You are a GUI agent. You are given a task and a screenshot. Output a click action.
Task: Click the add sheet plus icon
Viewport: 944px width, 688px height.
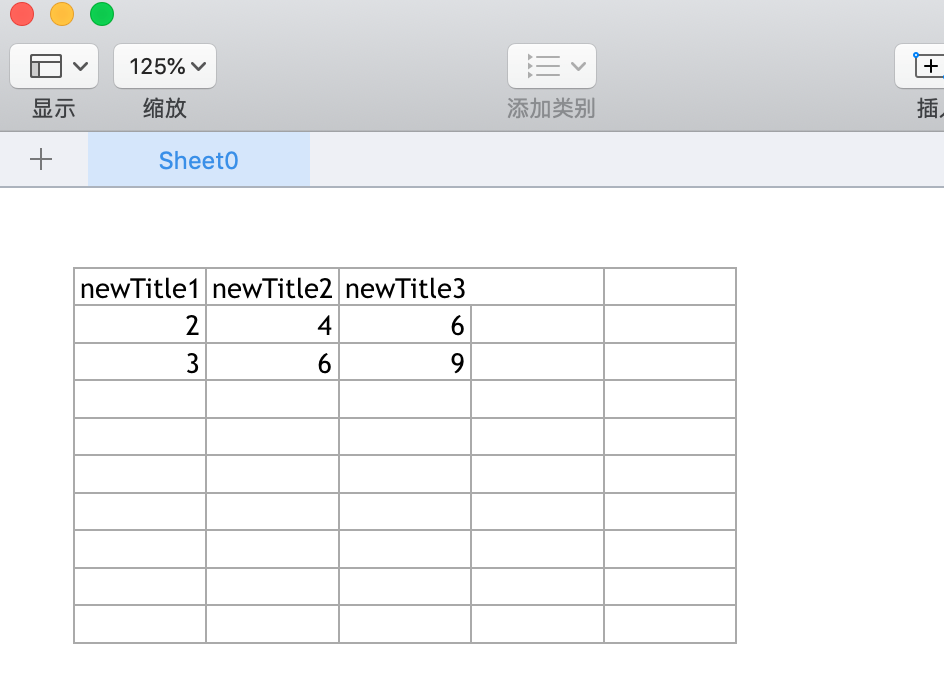[x=42, y=160]
